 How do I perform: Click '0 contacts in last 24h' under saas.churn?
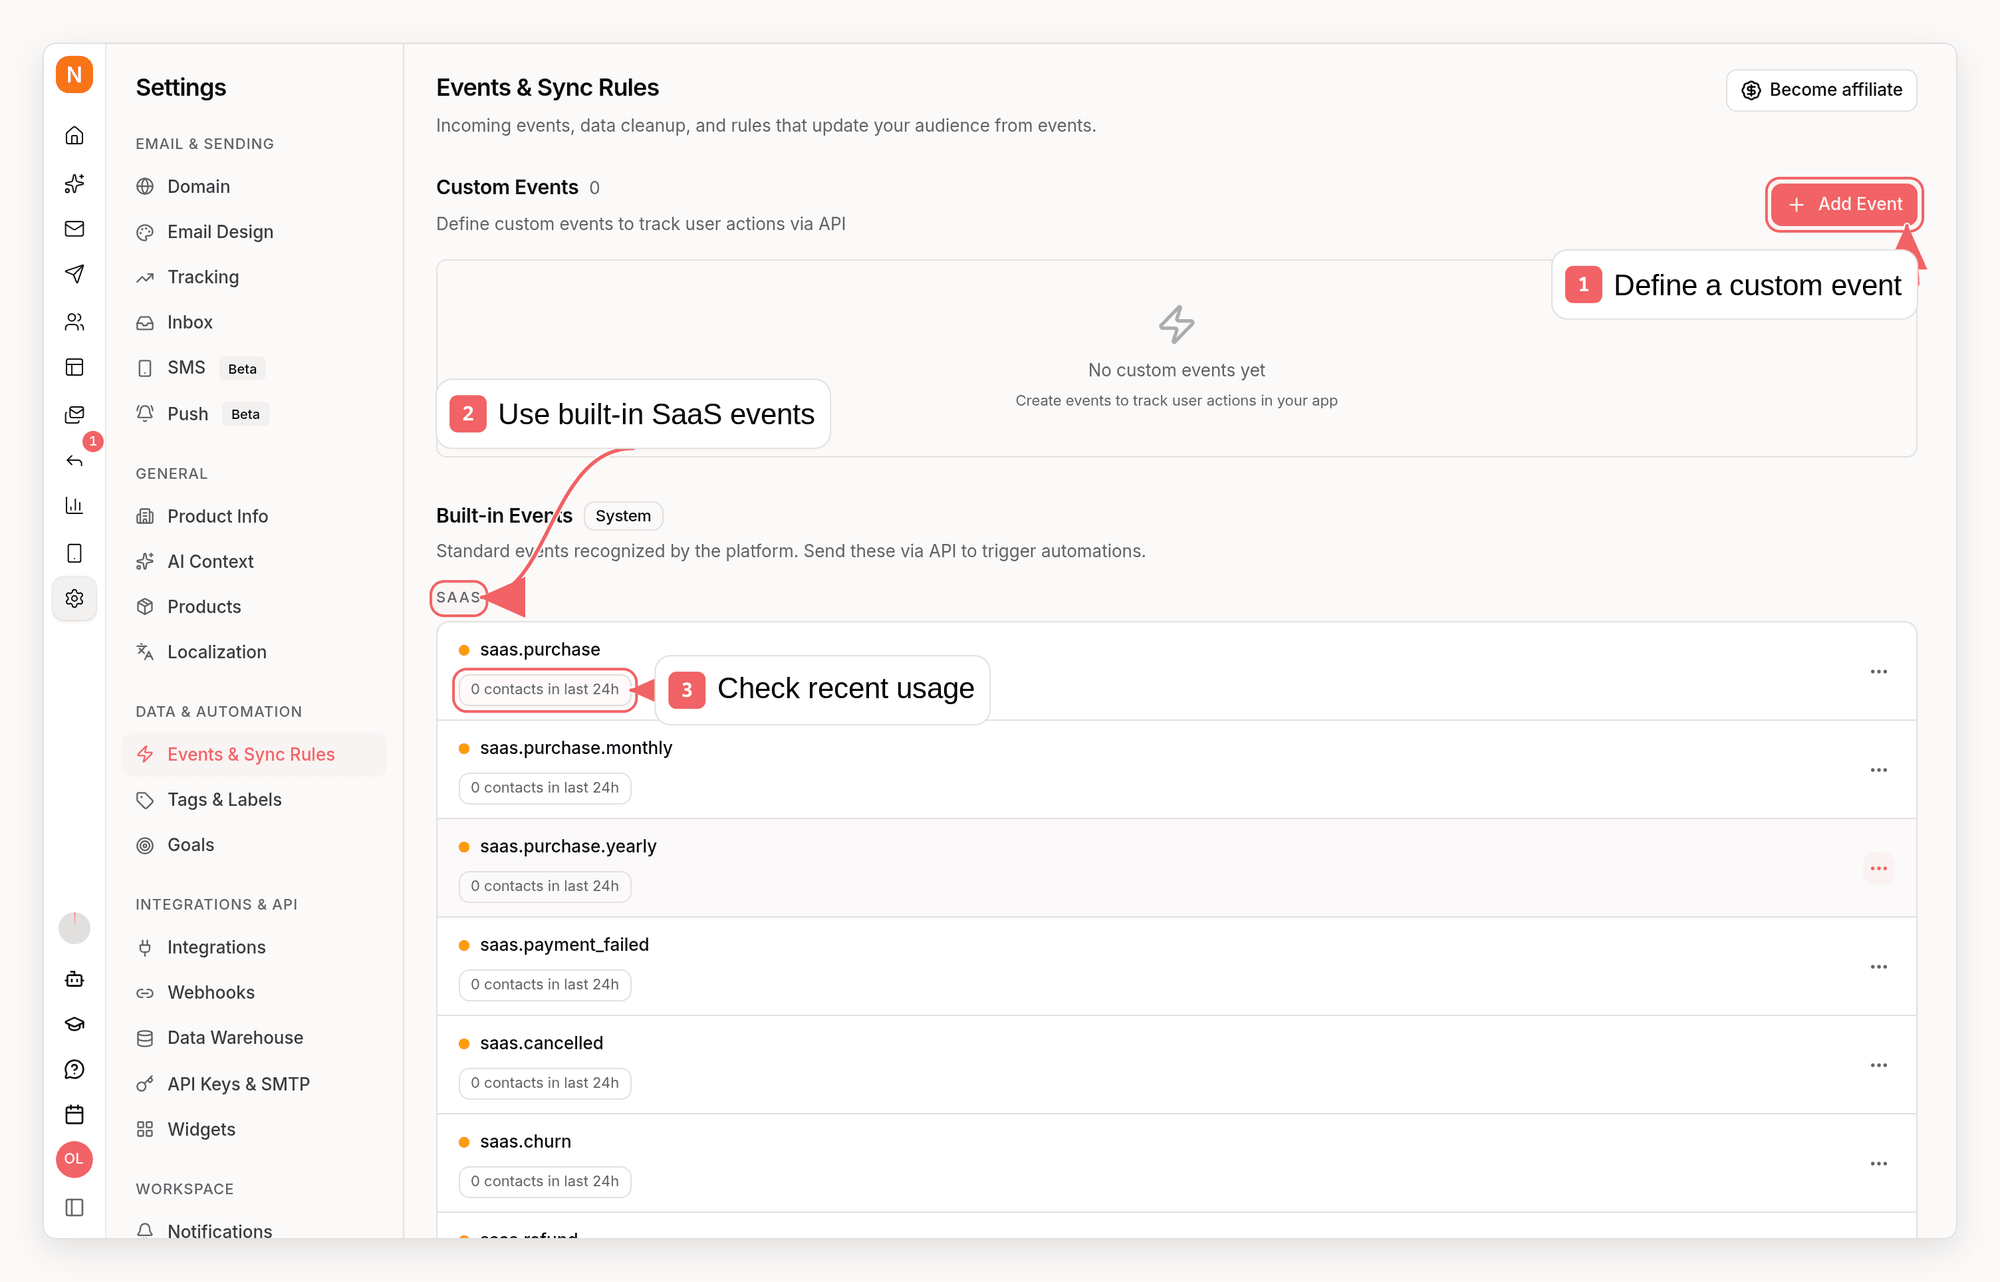tap(545, 1181)
